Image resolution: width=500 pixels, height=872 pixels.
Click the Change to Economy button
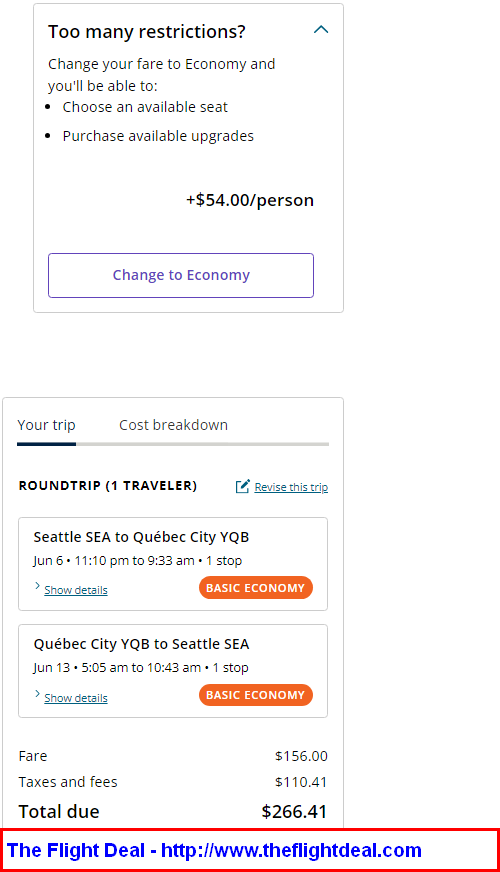(x=181, y=275)
